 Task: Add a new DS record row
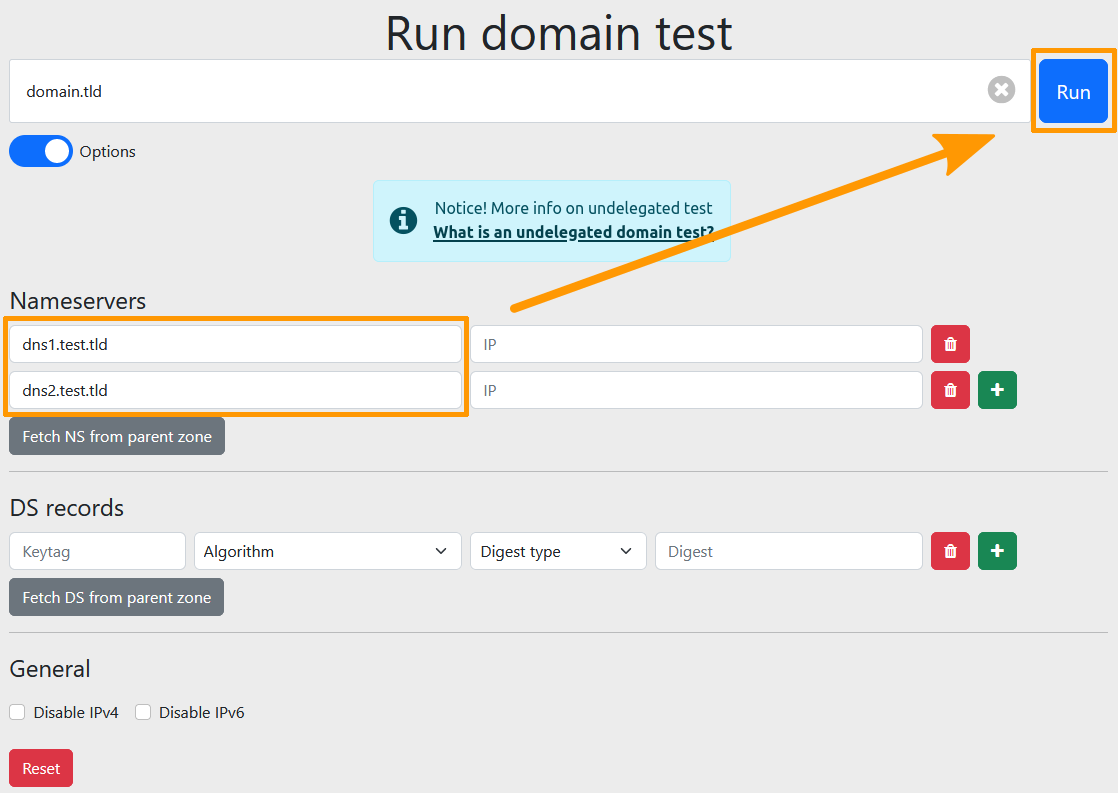[996, 551]
